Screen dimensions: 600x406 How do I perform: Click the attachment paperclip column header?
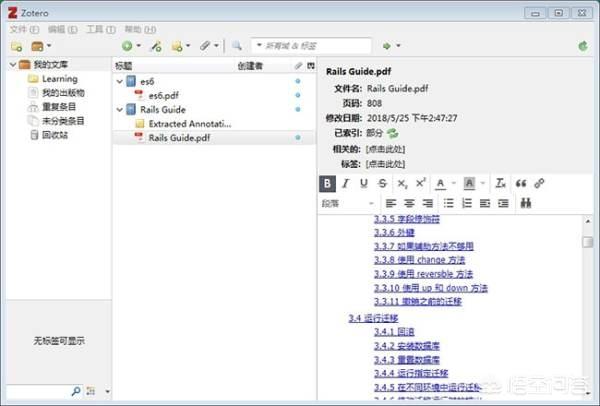[x=298, y=66]
